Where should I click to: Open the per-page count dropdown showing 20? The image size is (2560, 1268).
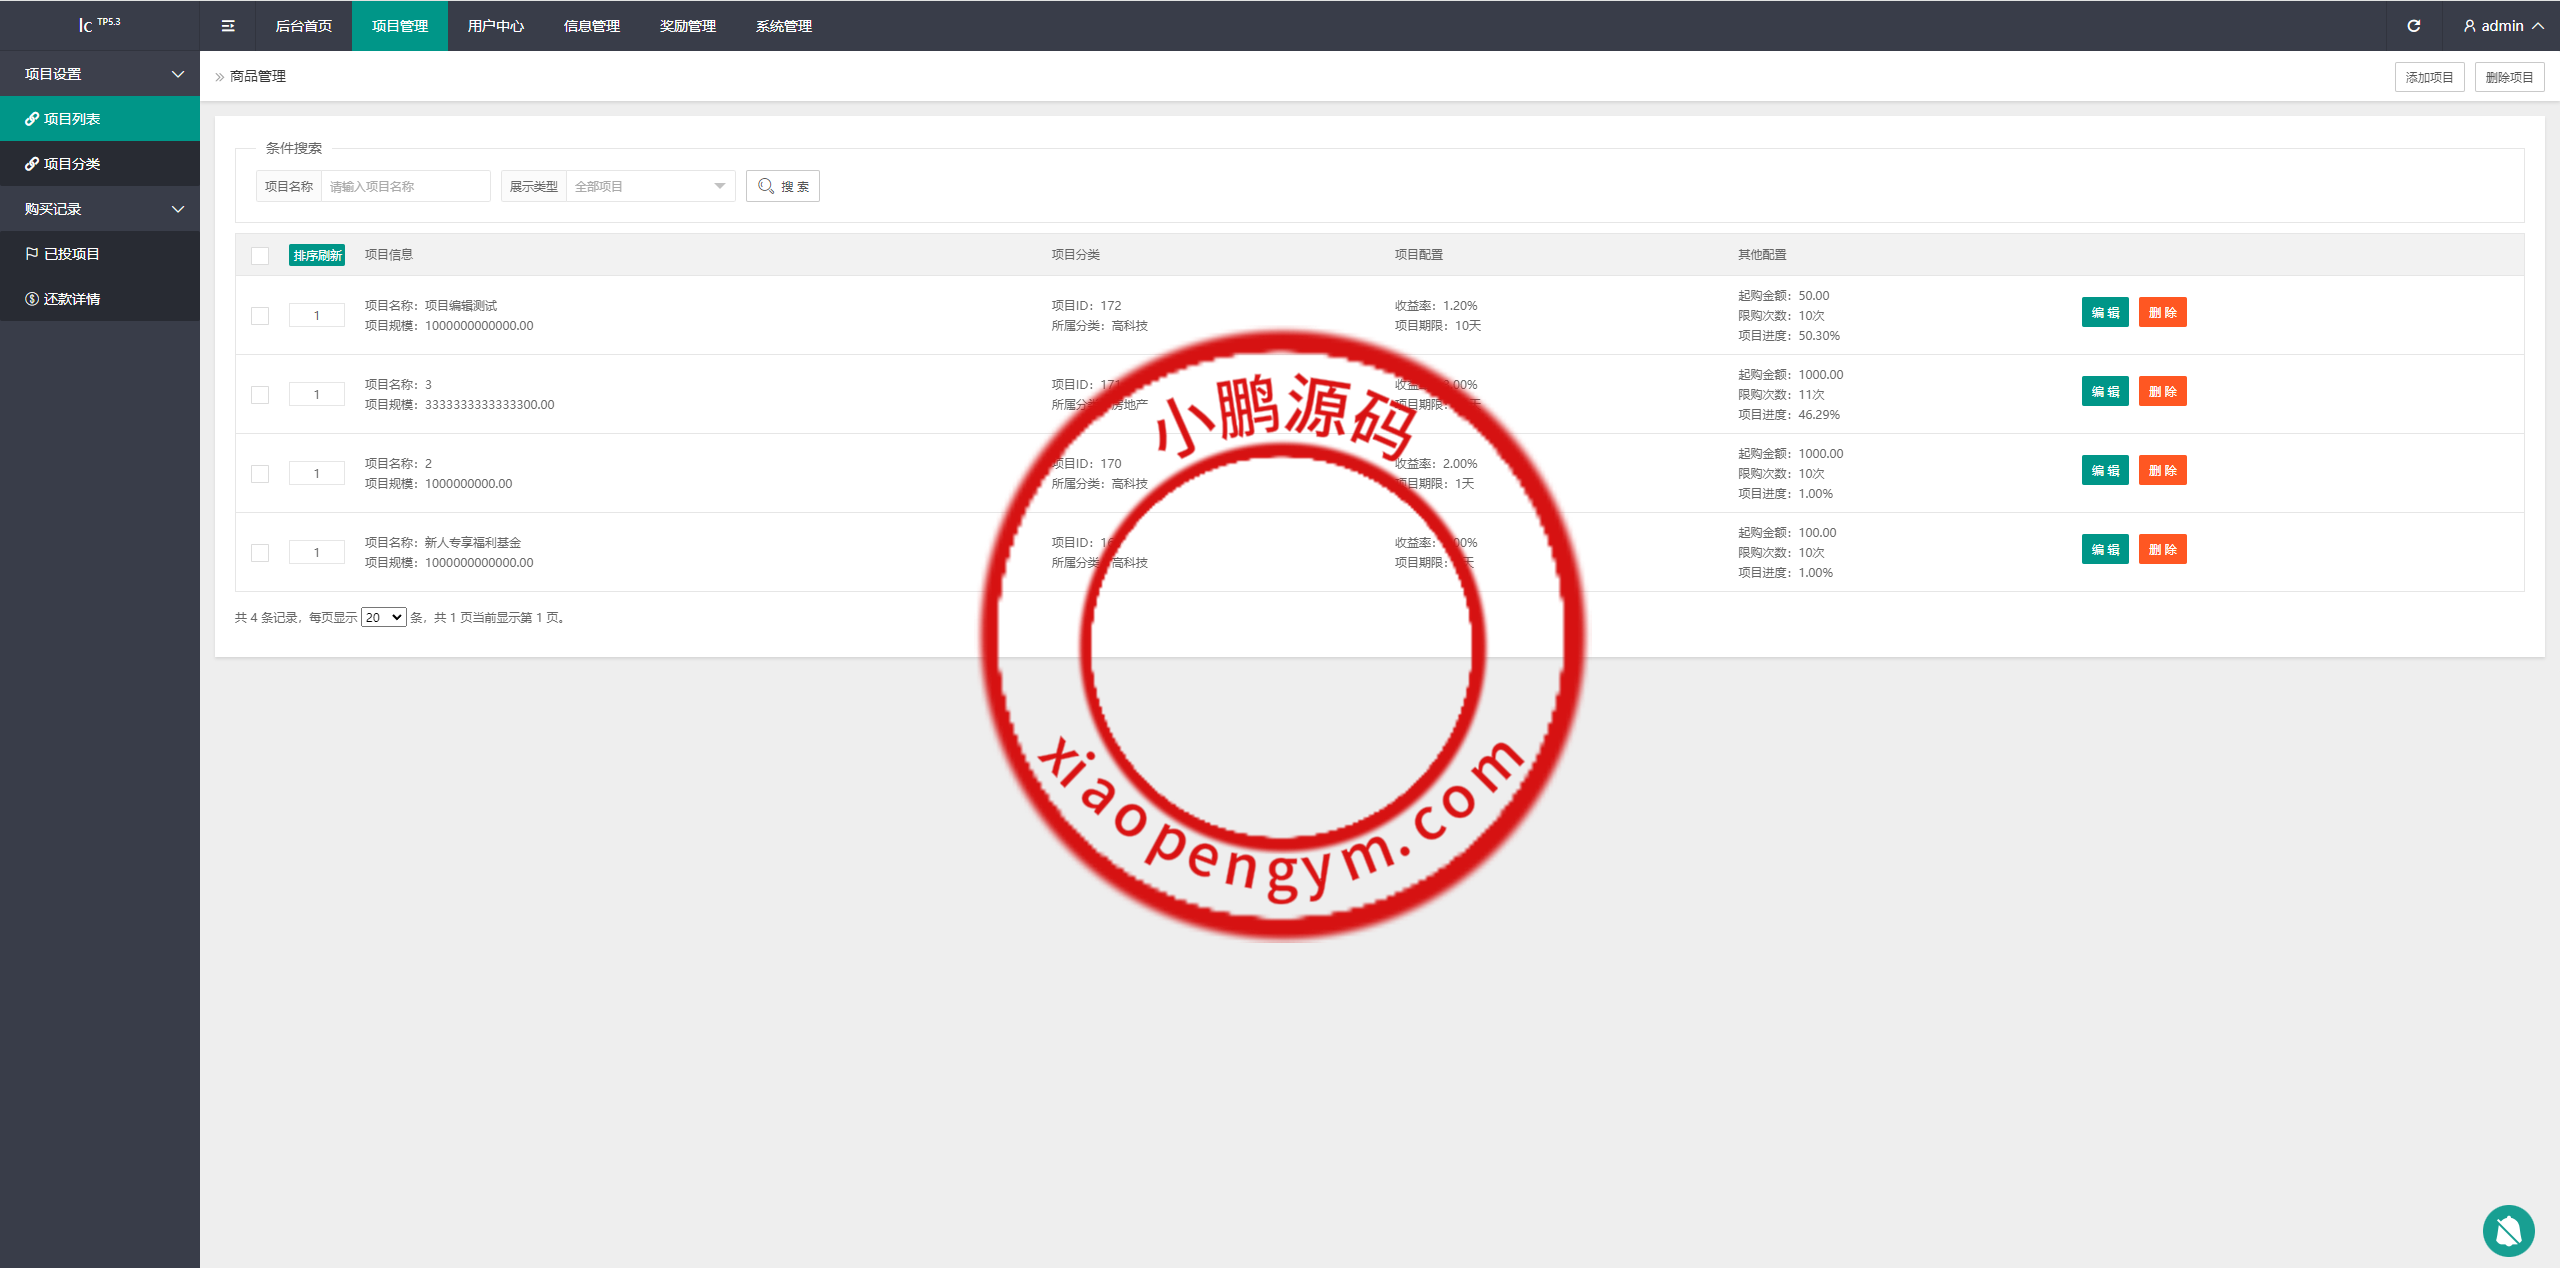point(383,618)
